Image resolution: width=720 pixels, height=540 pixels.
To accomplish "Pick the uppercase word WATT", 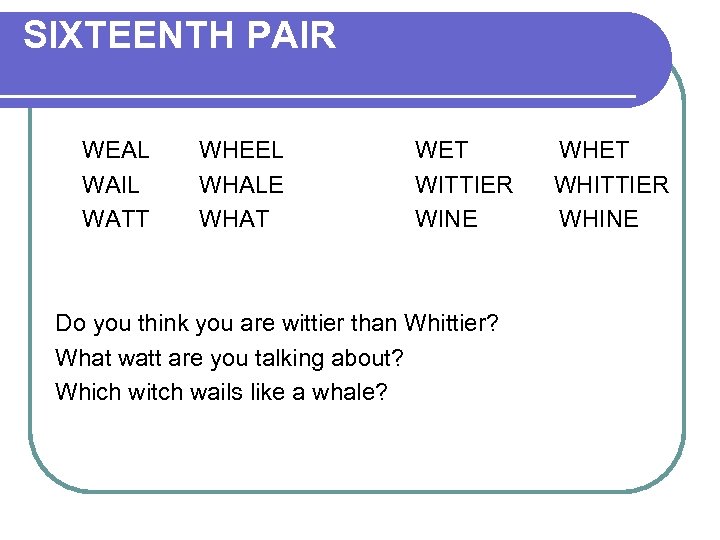I will (115, 219).
